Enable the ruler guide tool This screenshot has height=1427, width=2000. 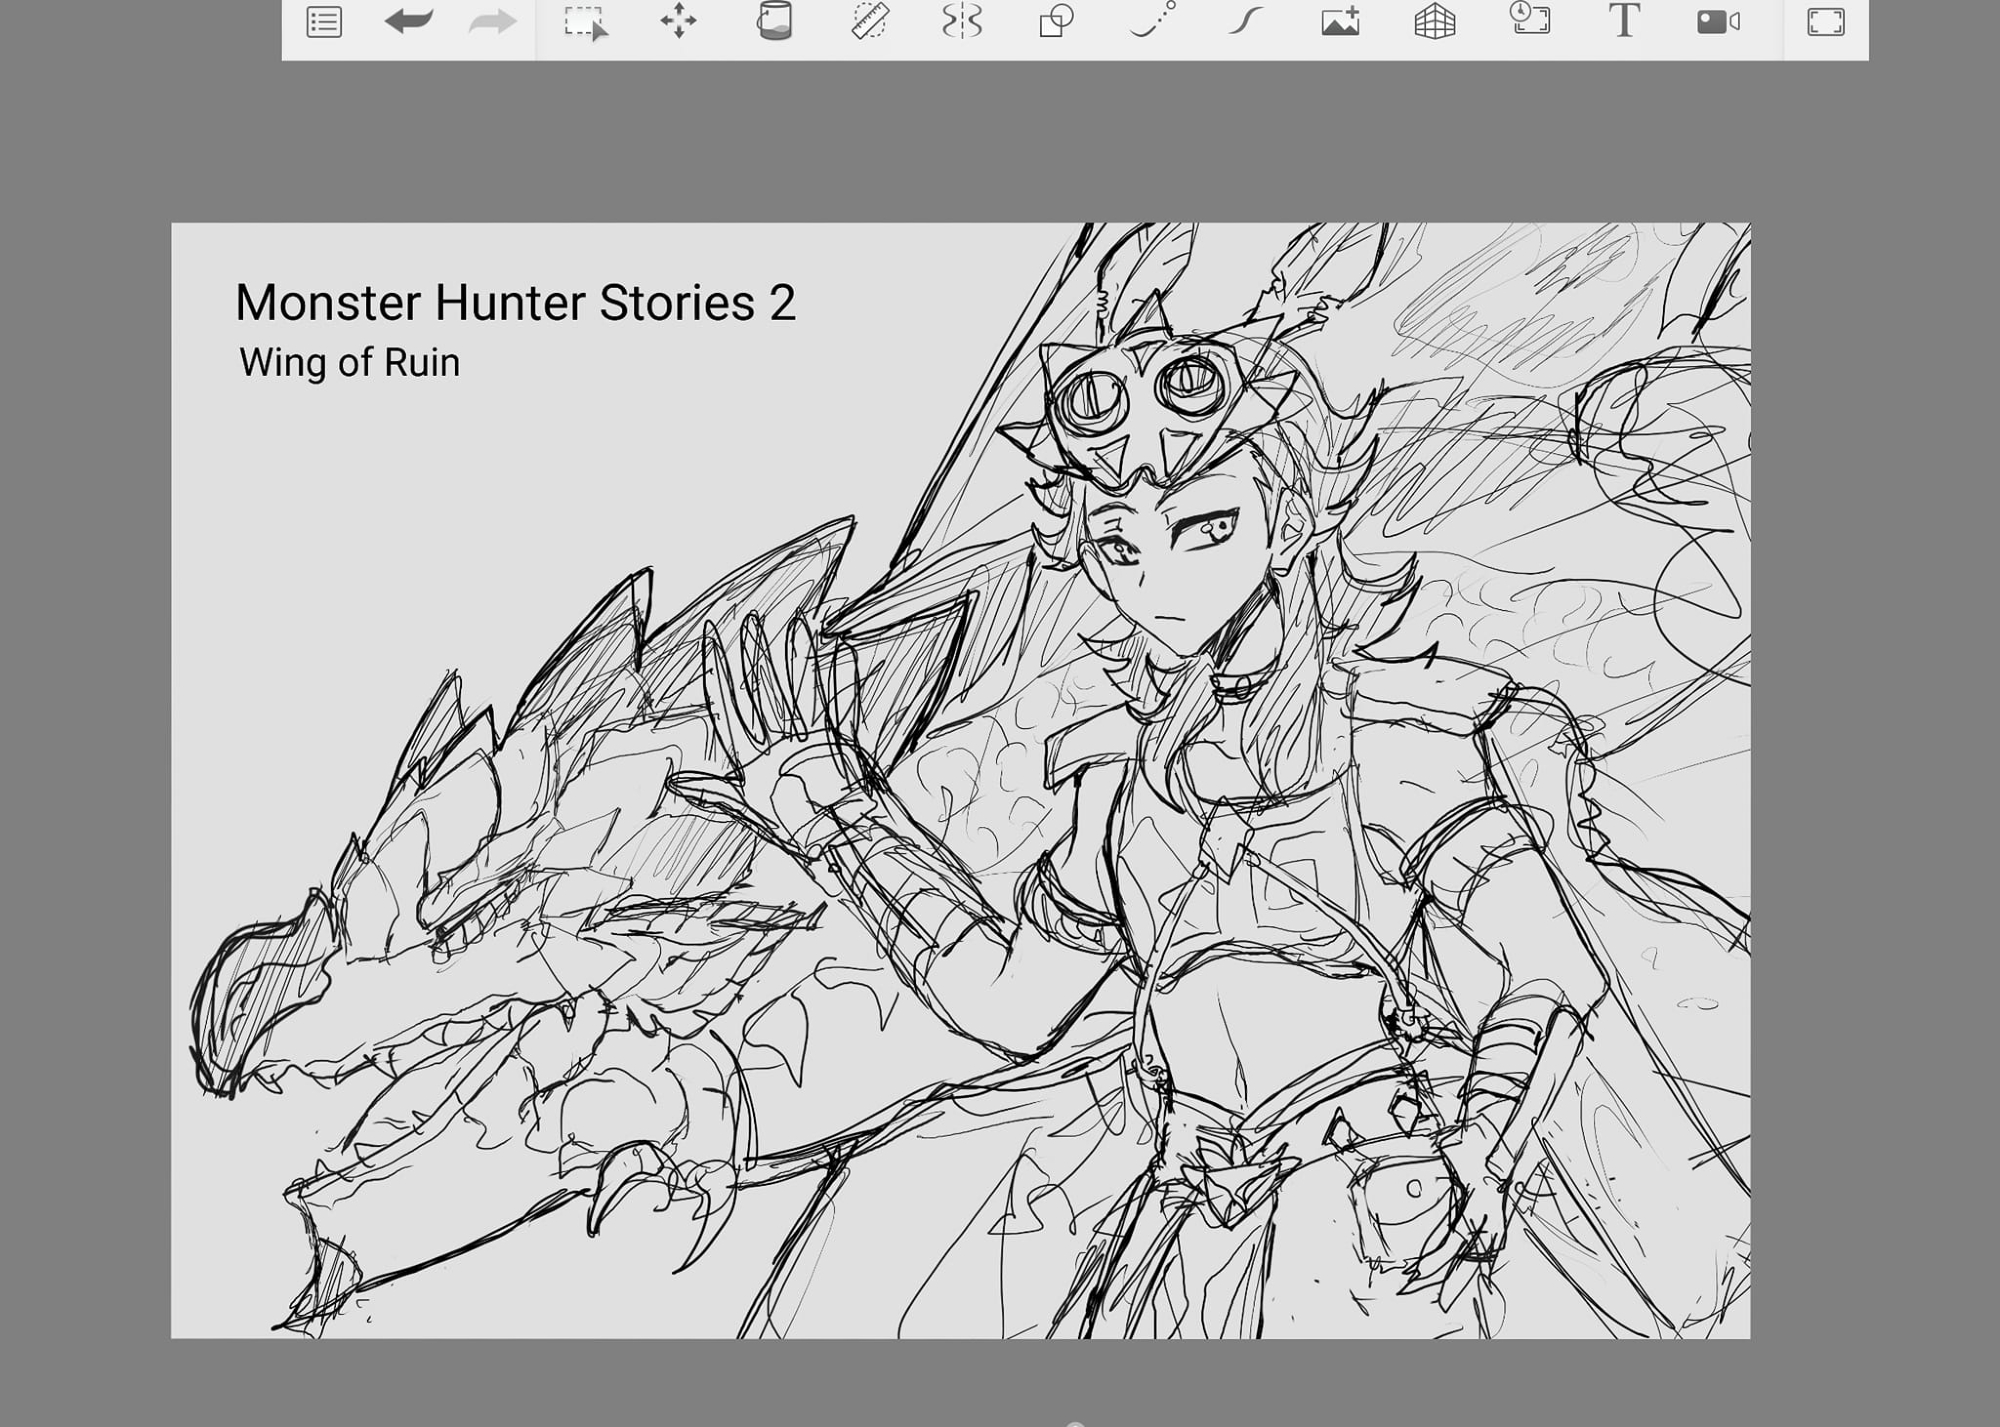[x=869, y=22]
